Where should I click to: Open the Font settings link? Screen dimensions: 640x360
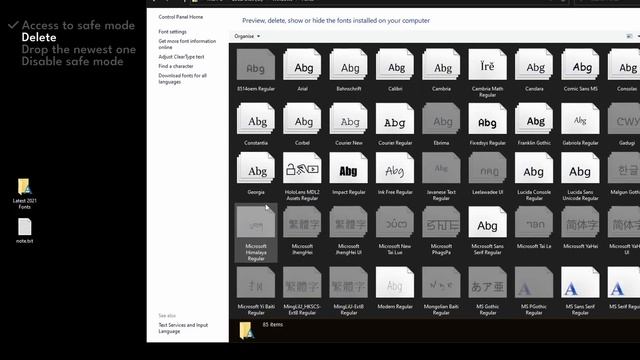pos(172,32)
